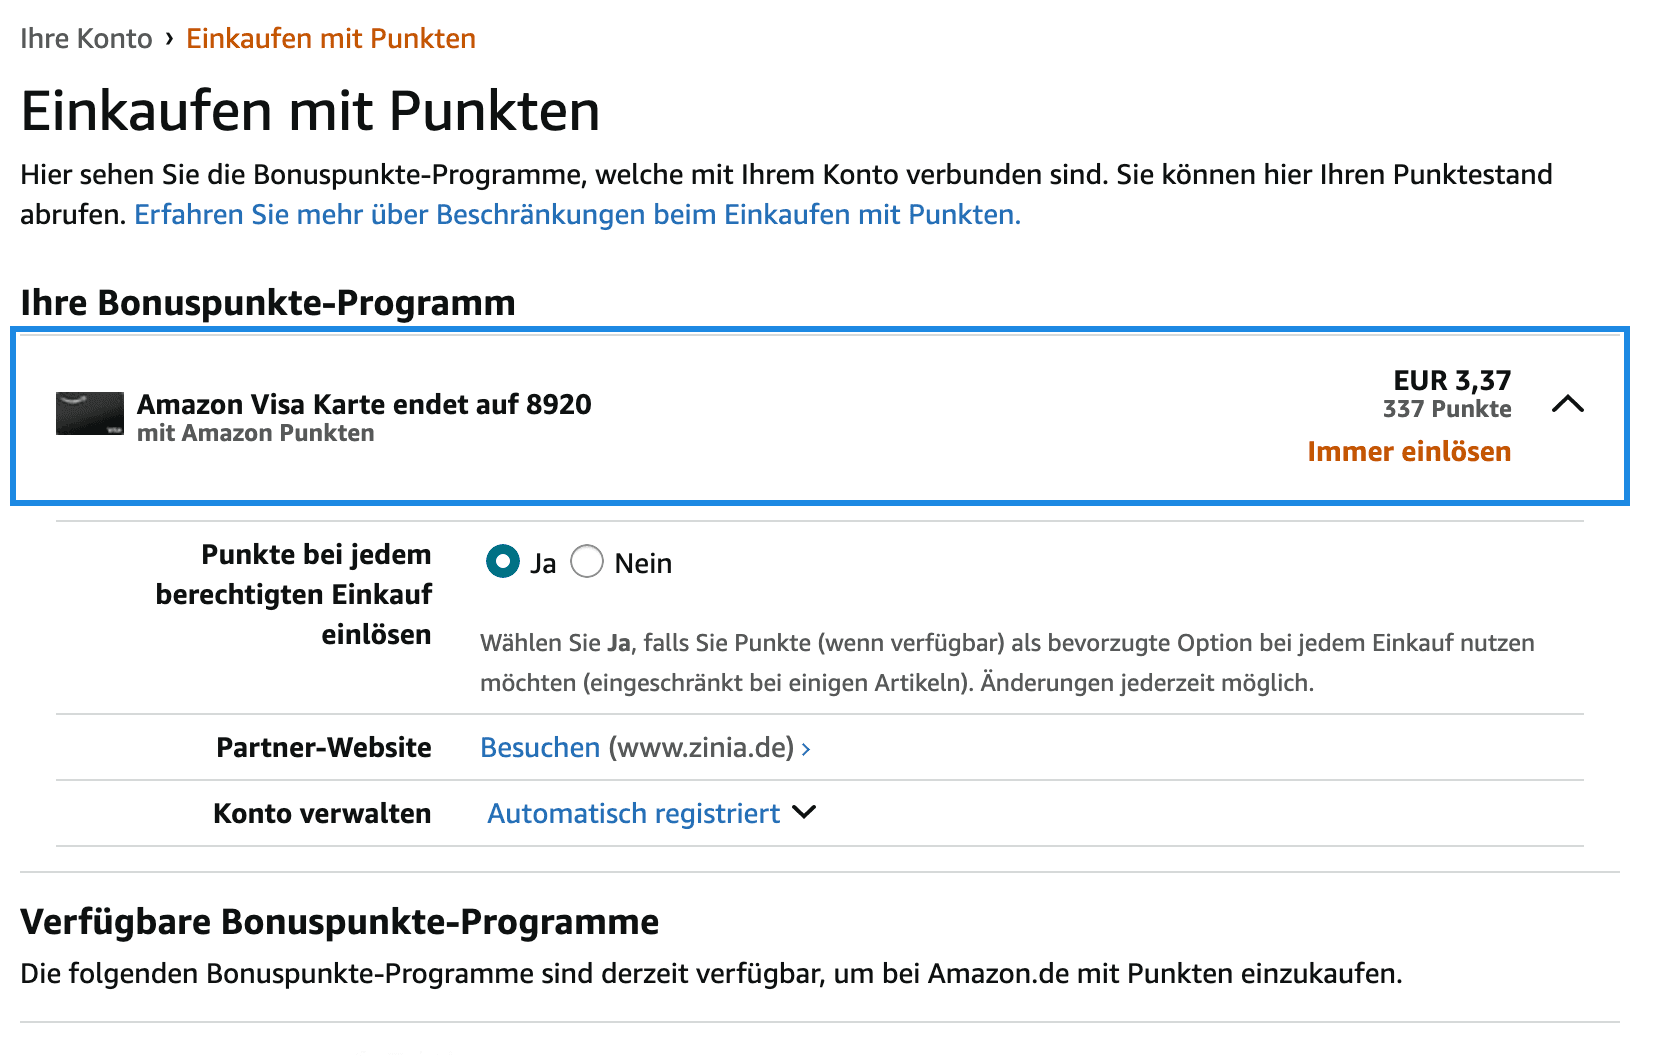This screenshot has height=1056, width=1662.
Task: Expand the chevron beside "Automatisch registriert"
Action: pos(804,812)
